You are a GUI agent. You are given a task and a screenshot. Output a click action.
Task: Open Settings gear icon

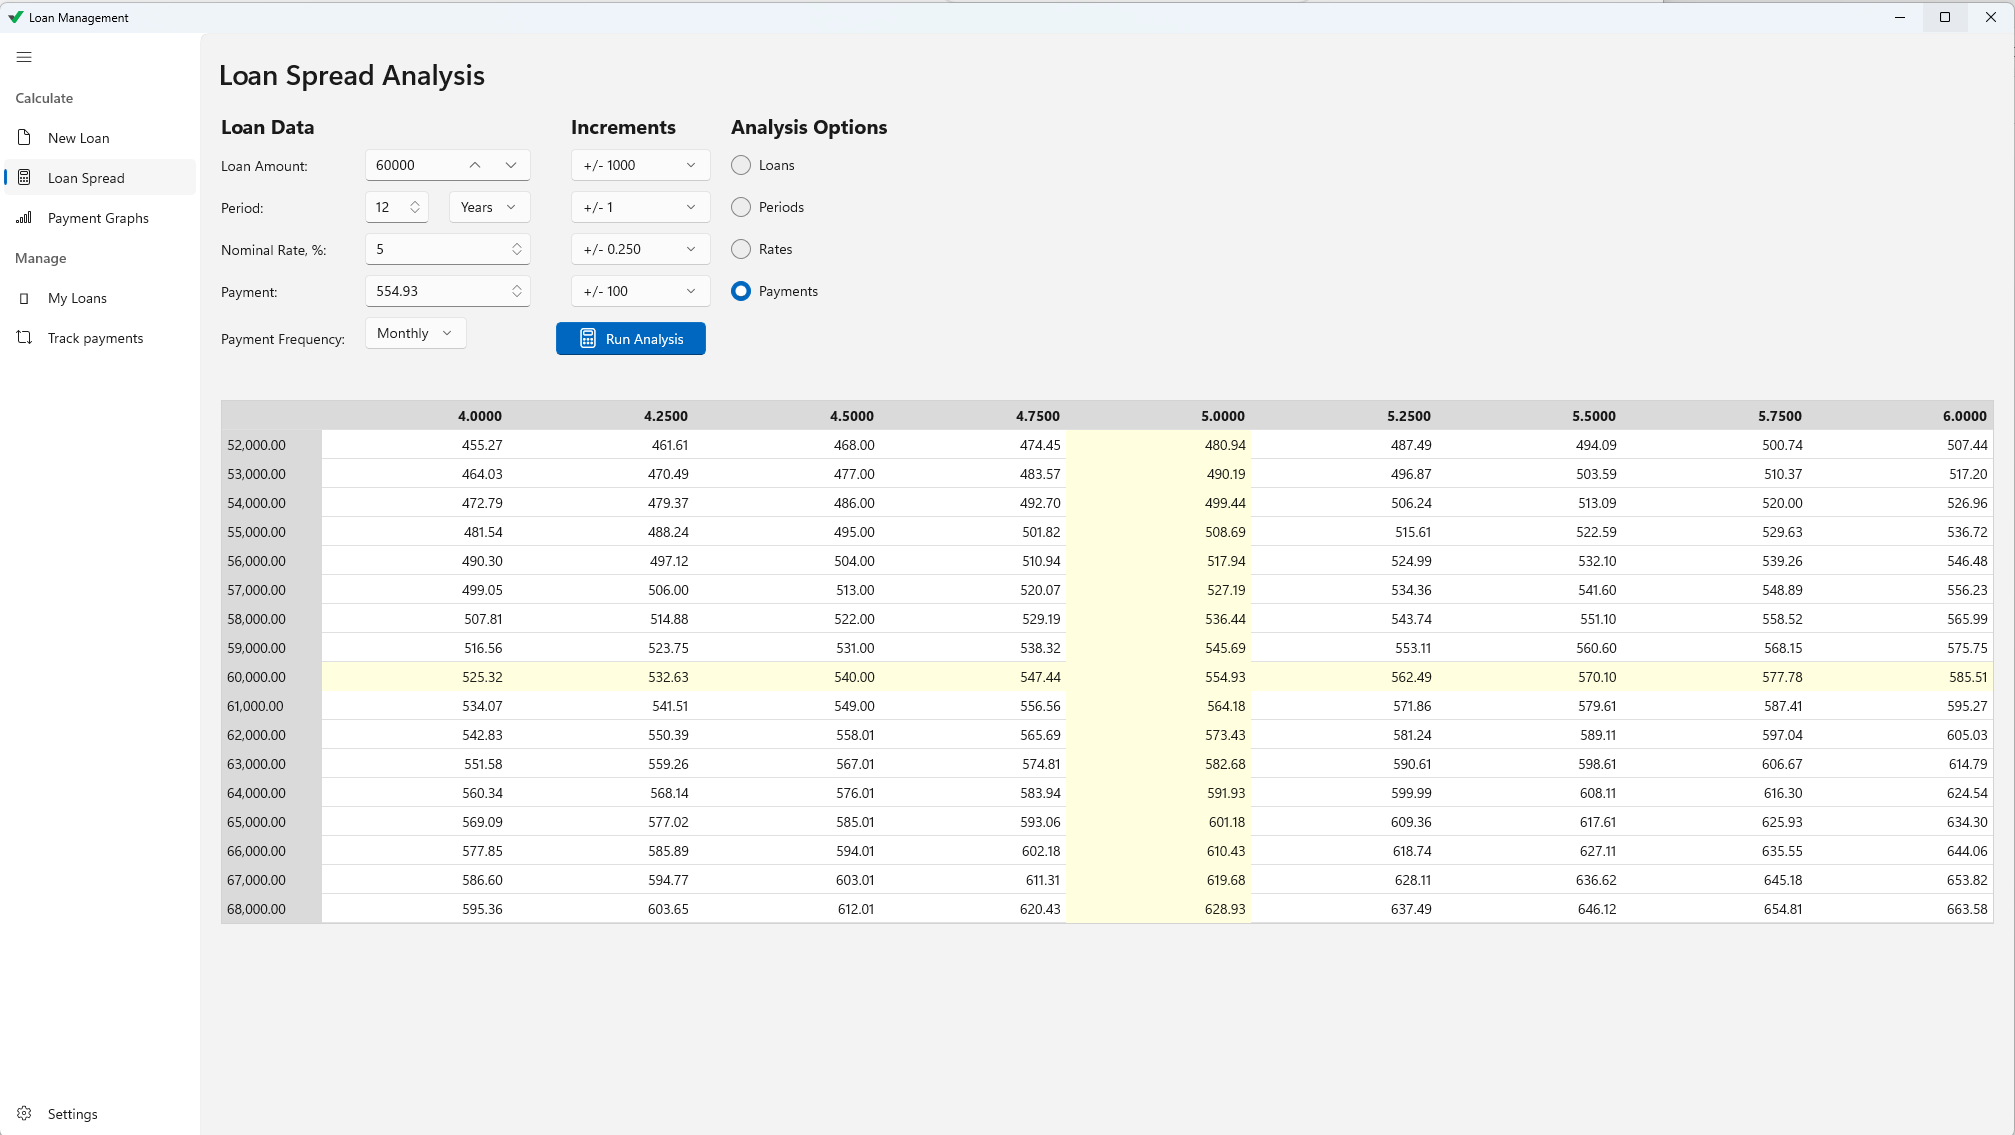coord(24,1114)
